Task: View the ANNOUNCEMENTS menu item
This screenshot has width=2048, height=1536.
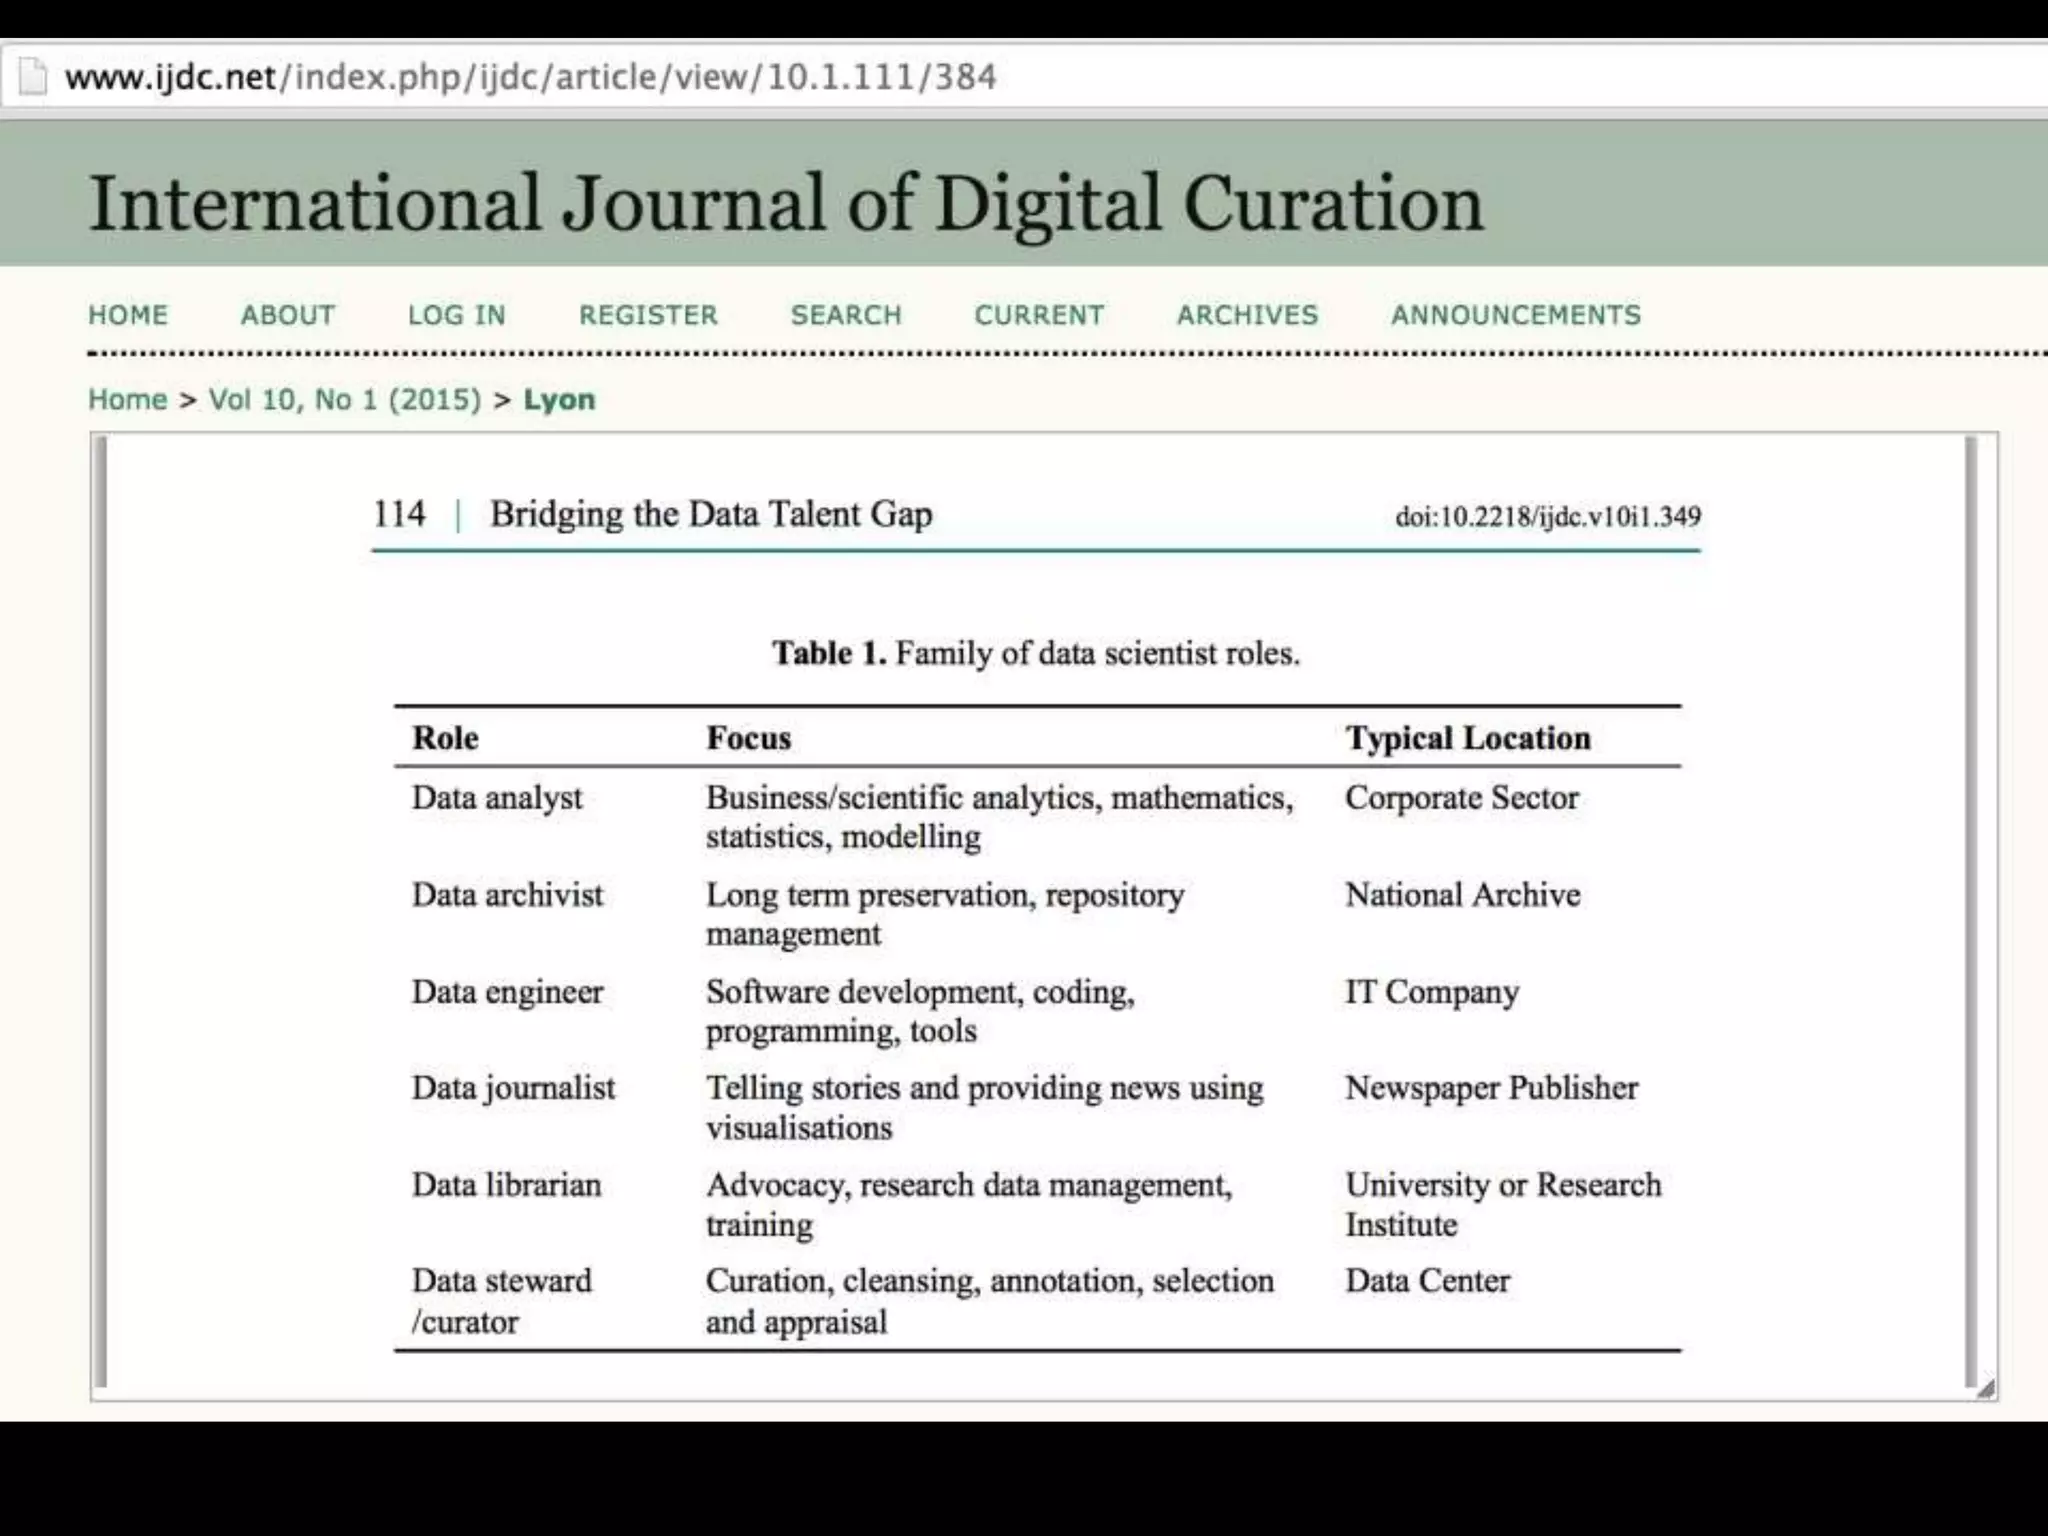Action: (1515, 315)
